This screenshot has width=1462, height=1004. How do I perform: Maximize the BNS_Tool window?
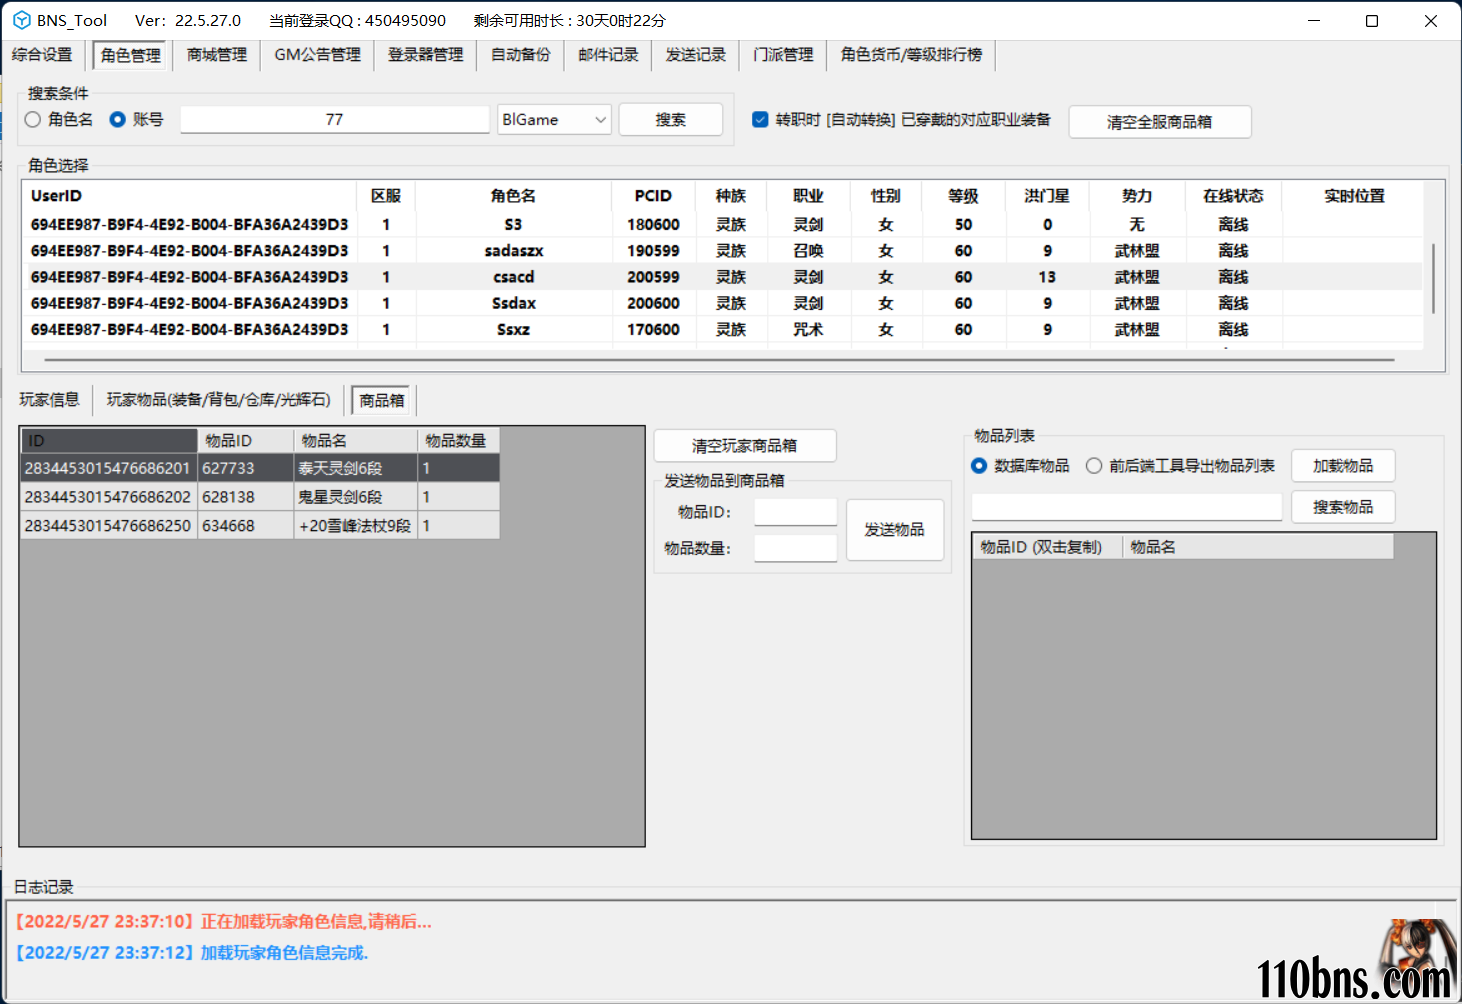click(1372, 20)
